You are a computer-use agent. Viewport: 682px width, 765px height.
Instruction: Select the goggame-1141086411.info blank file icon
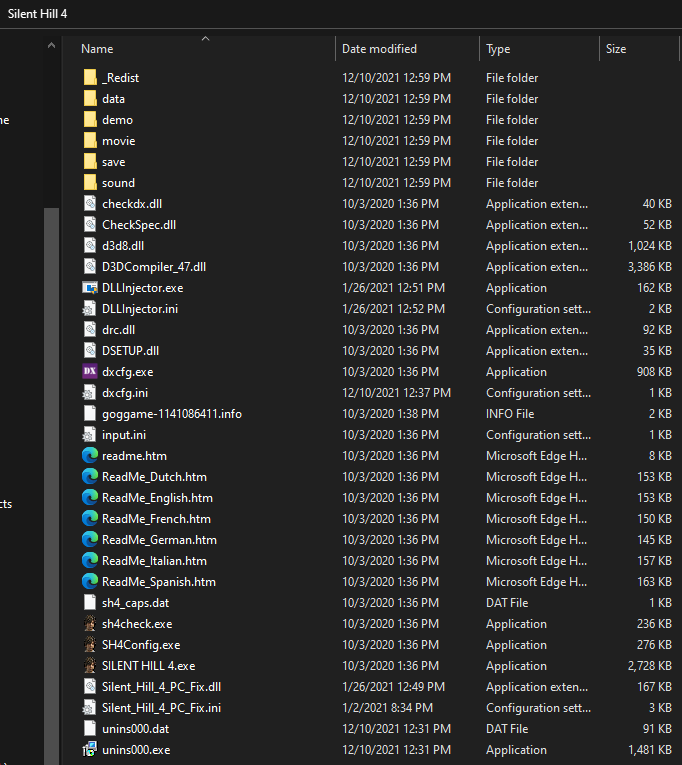[90, 413]
